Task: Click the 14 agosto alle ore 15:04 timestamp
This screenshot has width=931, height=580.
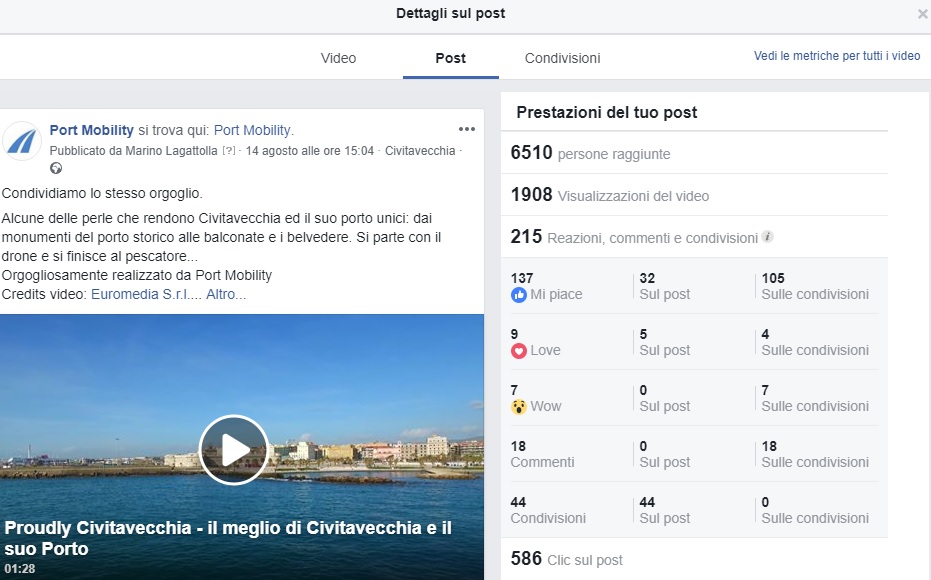Action: coord(310,151)
